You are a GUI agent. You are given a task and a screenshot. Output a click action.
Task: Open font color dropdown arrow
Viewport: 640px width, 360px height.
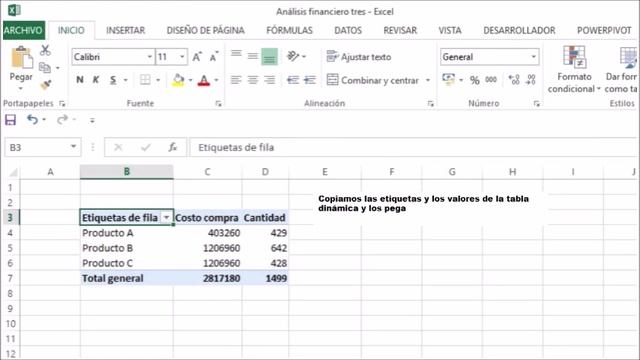(216, 80)
